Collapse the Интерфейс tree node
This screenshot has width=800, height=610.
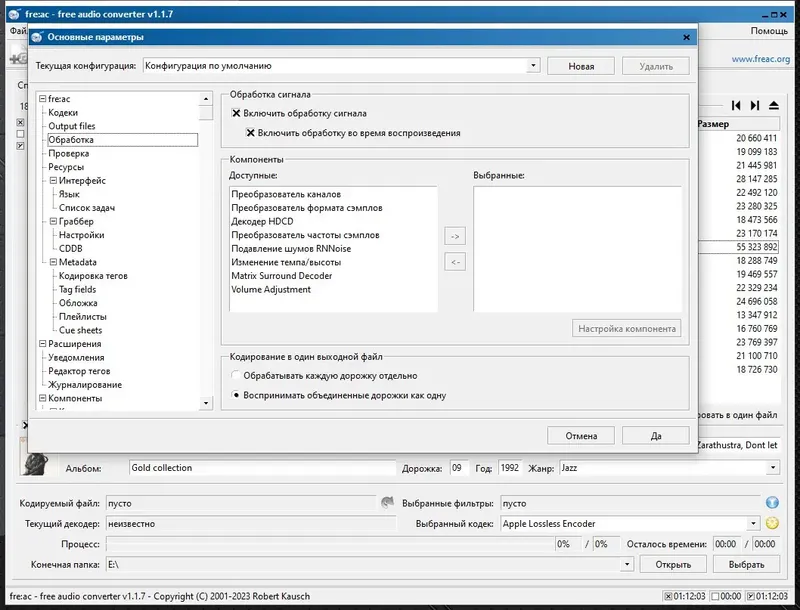pyautogui.click(x=53, y=181)
